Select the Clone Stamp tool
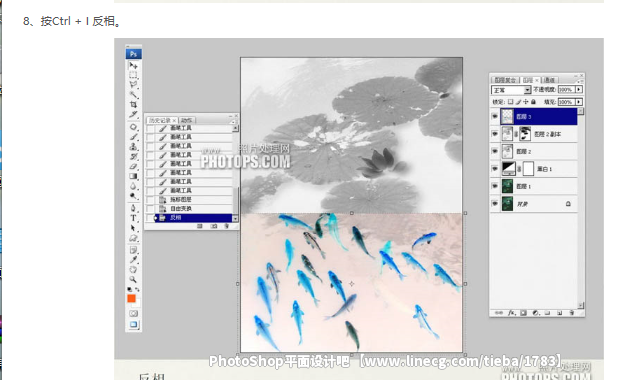The height and width of the screenshot is (380, 617). [x=133, y=147]
